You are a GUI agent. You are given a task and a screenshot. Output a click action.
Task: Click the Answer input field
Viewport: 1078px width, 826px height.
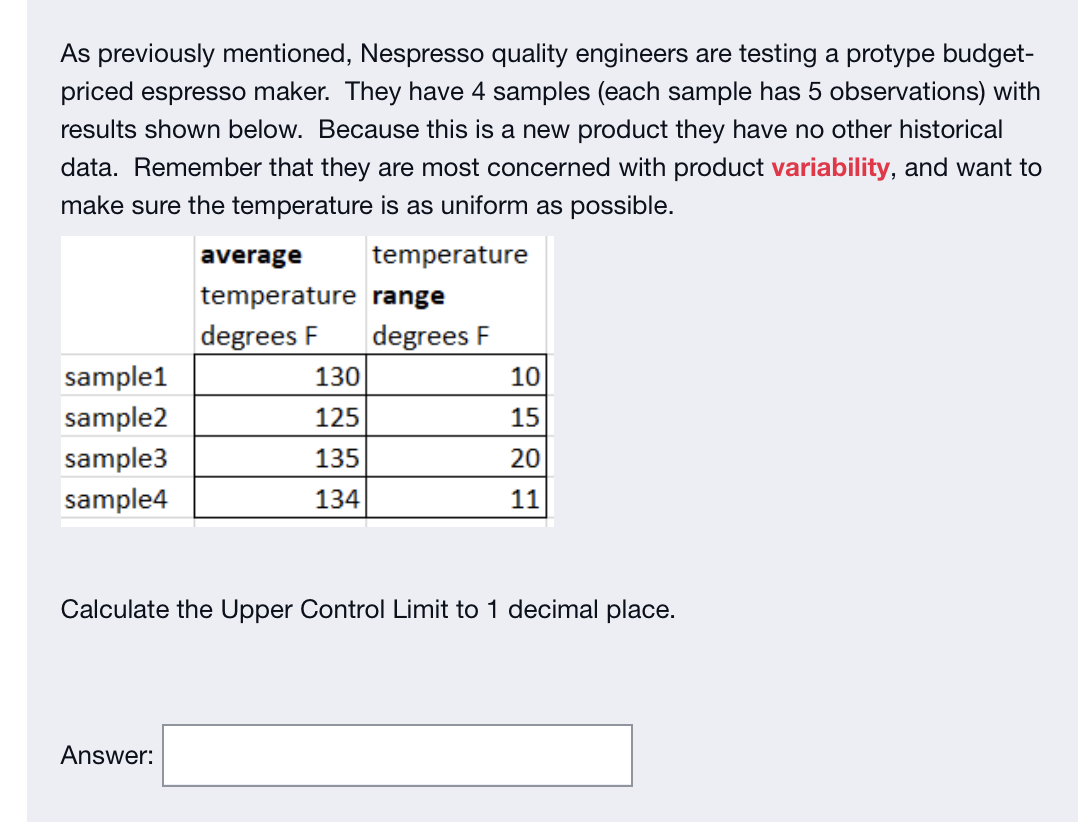[x=397, y=755]
